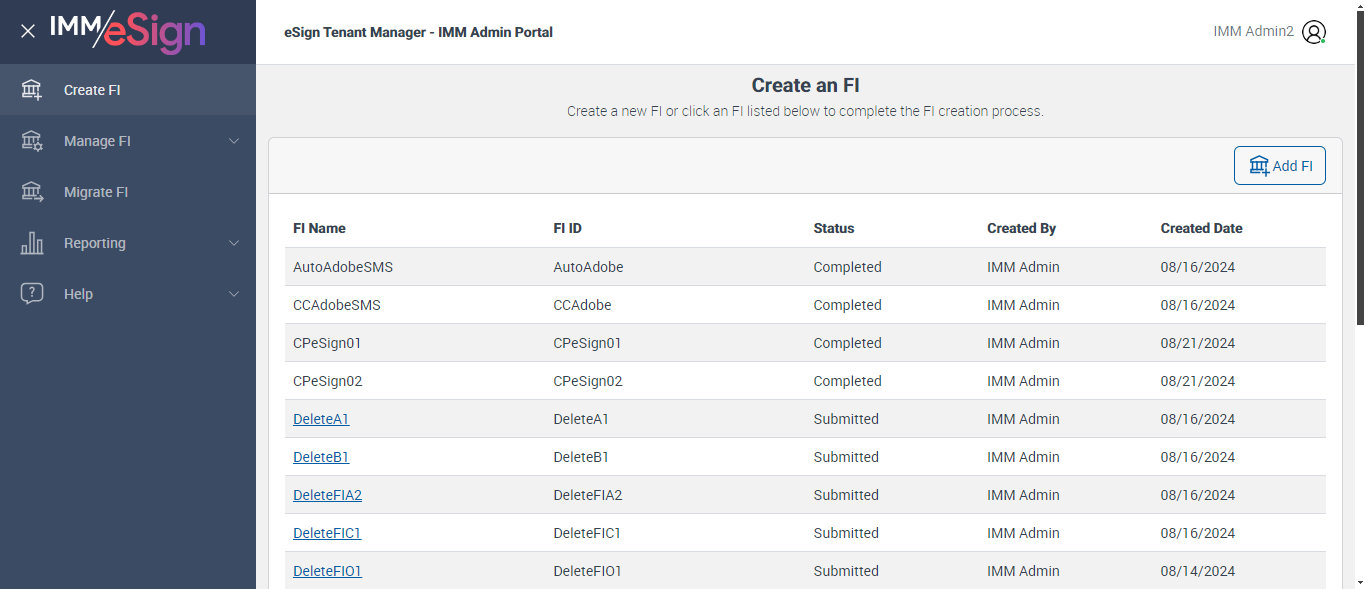
Task: Open the user profile avatar icon
Action: [1314, 32]
